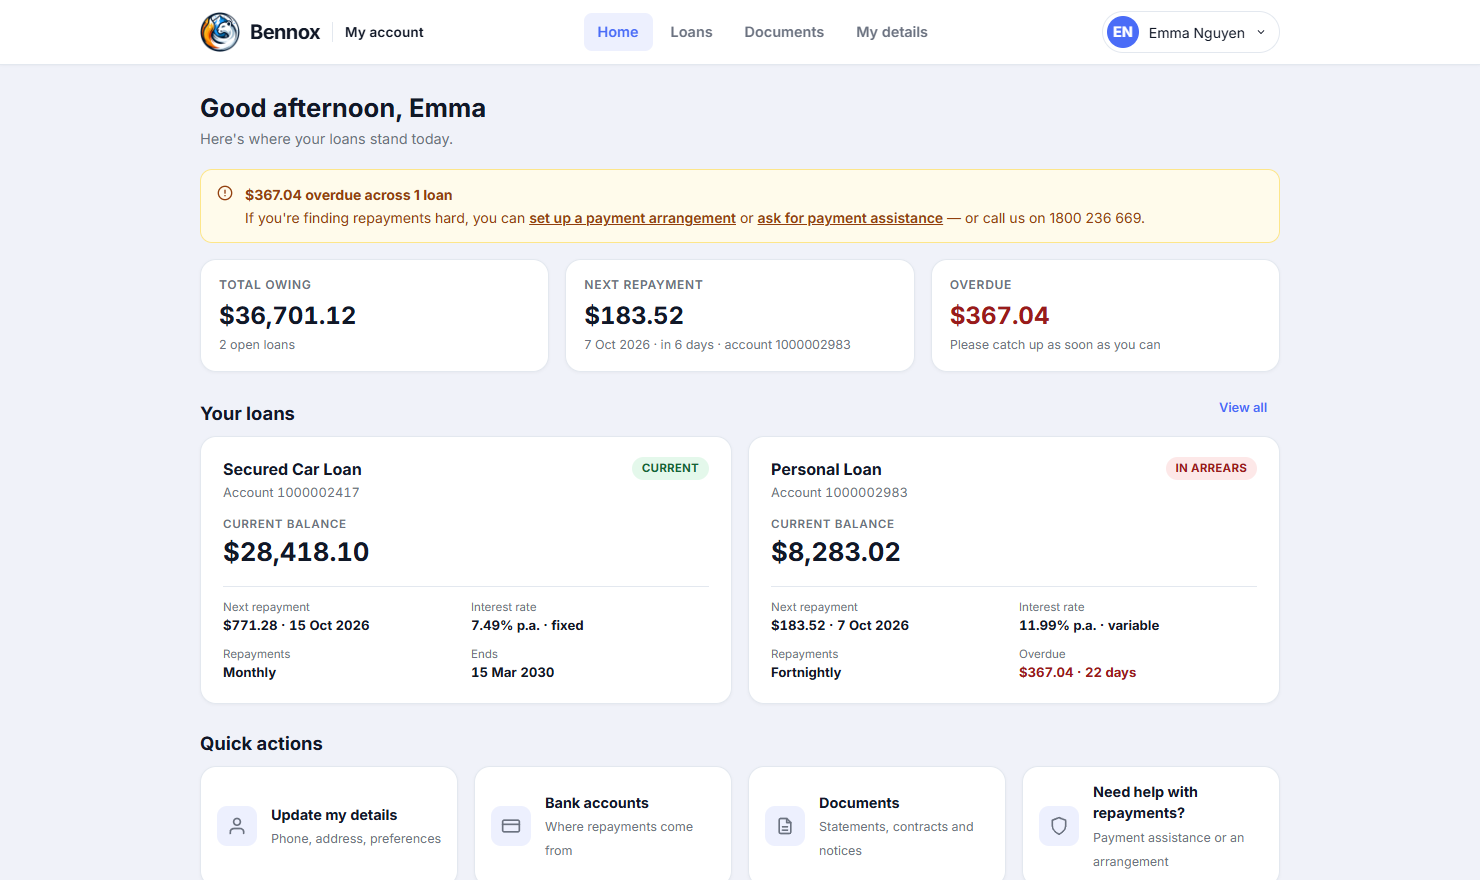Open the My details tab

(x=892, y=32)
